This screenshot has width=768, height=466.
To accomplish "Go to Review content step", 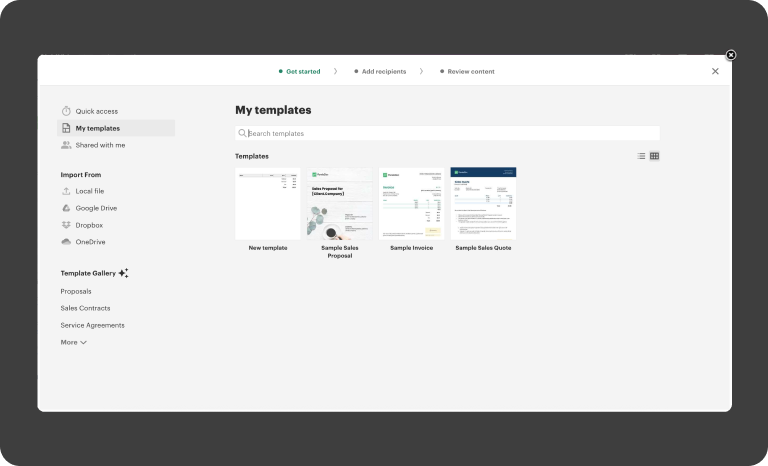I will click(x=467, y=72).
